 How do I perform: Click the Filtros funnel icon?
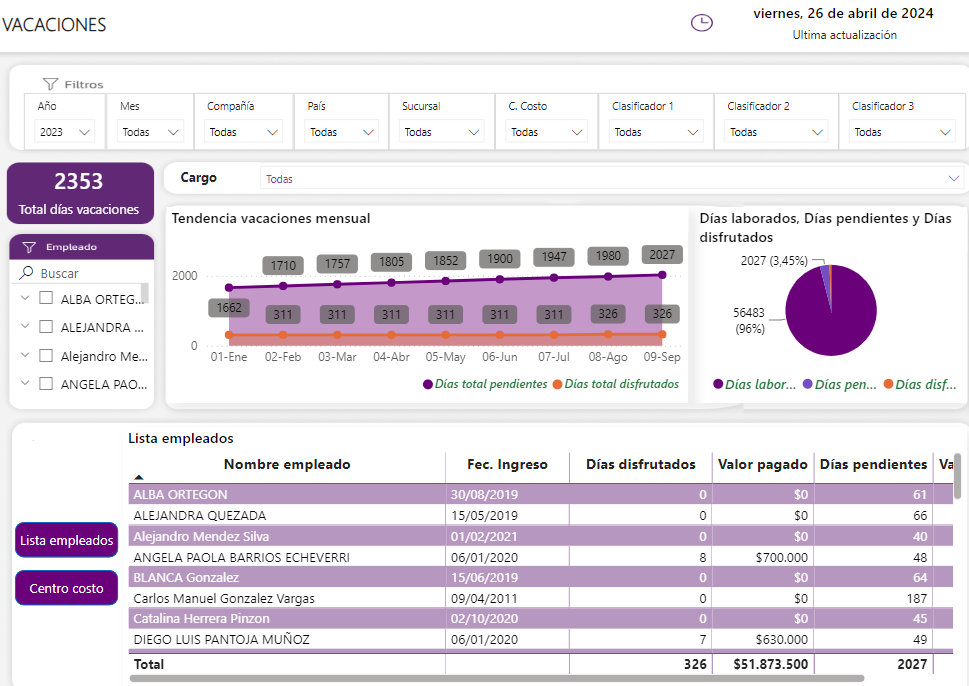point(50,84)
